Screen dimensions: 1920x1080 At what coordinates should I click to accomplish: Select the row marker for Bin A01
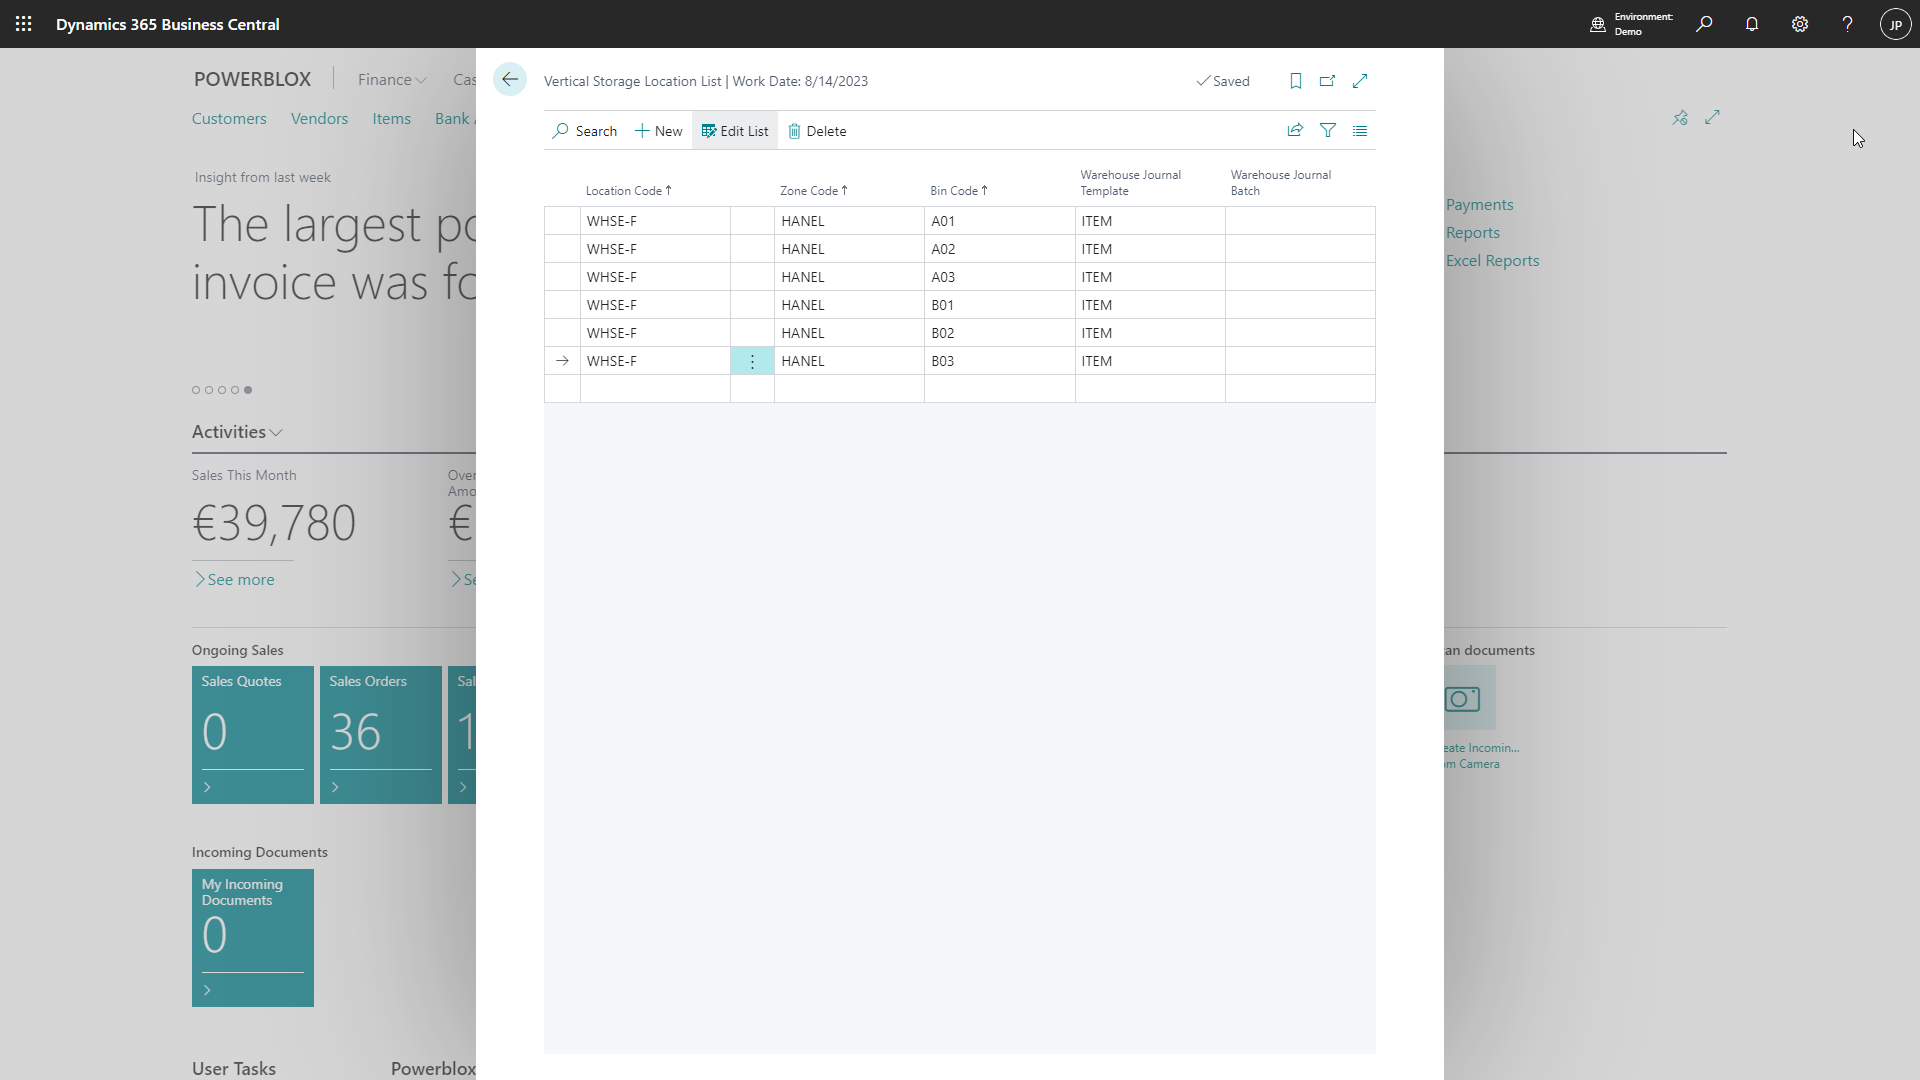point(562,221)
